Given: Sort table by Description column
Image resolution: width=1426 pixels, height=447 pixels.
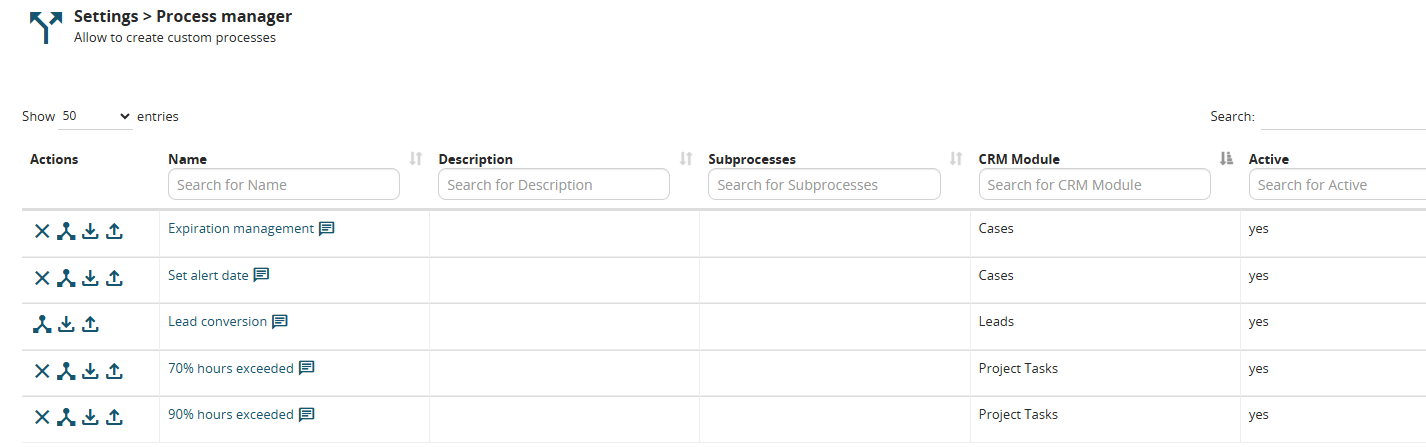Looking at the screenshot, I should [686, 159].
